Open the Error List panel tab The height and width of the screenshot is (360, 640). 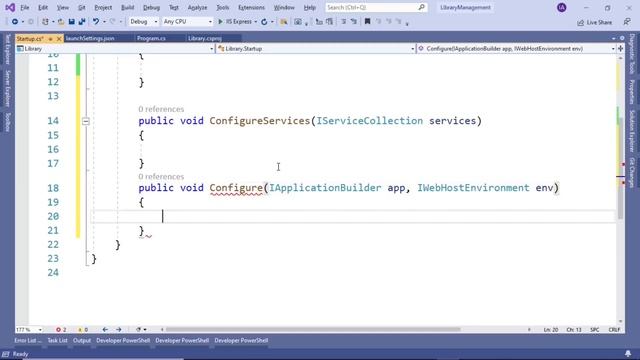point(28,340)
